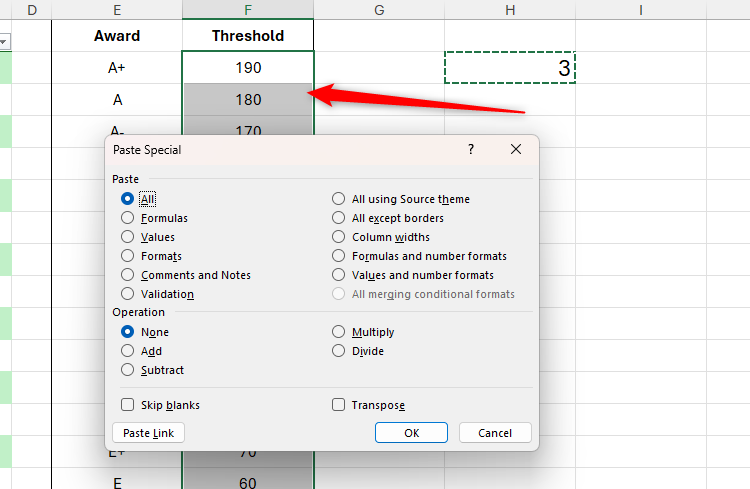The width and height of the screenshot is (750, 489).
Task: Open the filter dropdown arrow at left edge
Action: (3, 42)
